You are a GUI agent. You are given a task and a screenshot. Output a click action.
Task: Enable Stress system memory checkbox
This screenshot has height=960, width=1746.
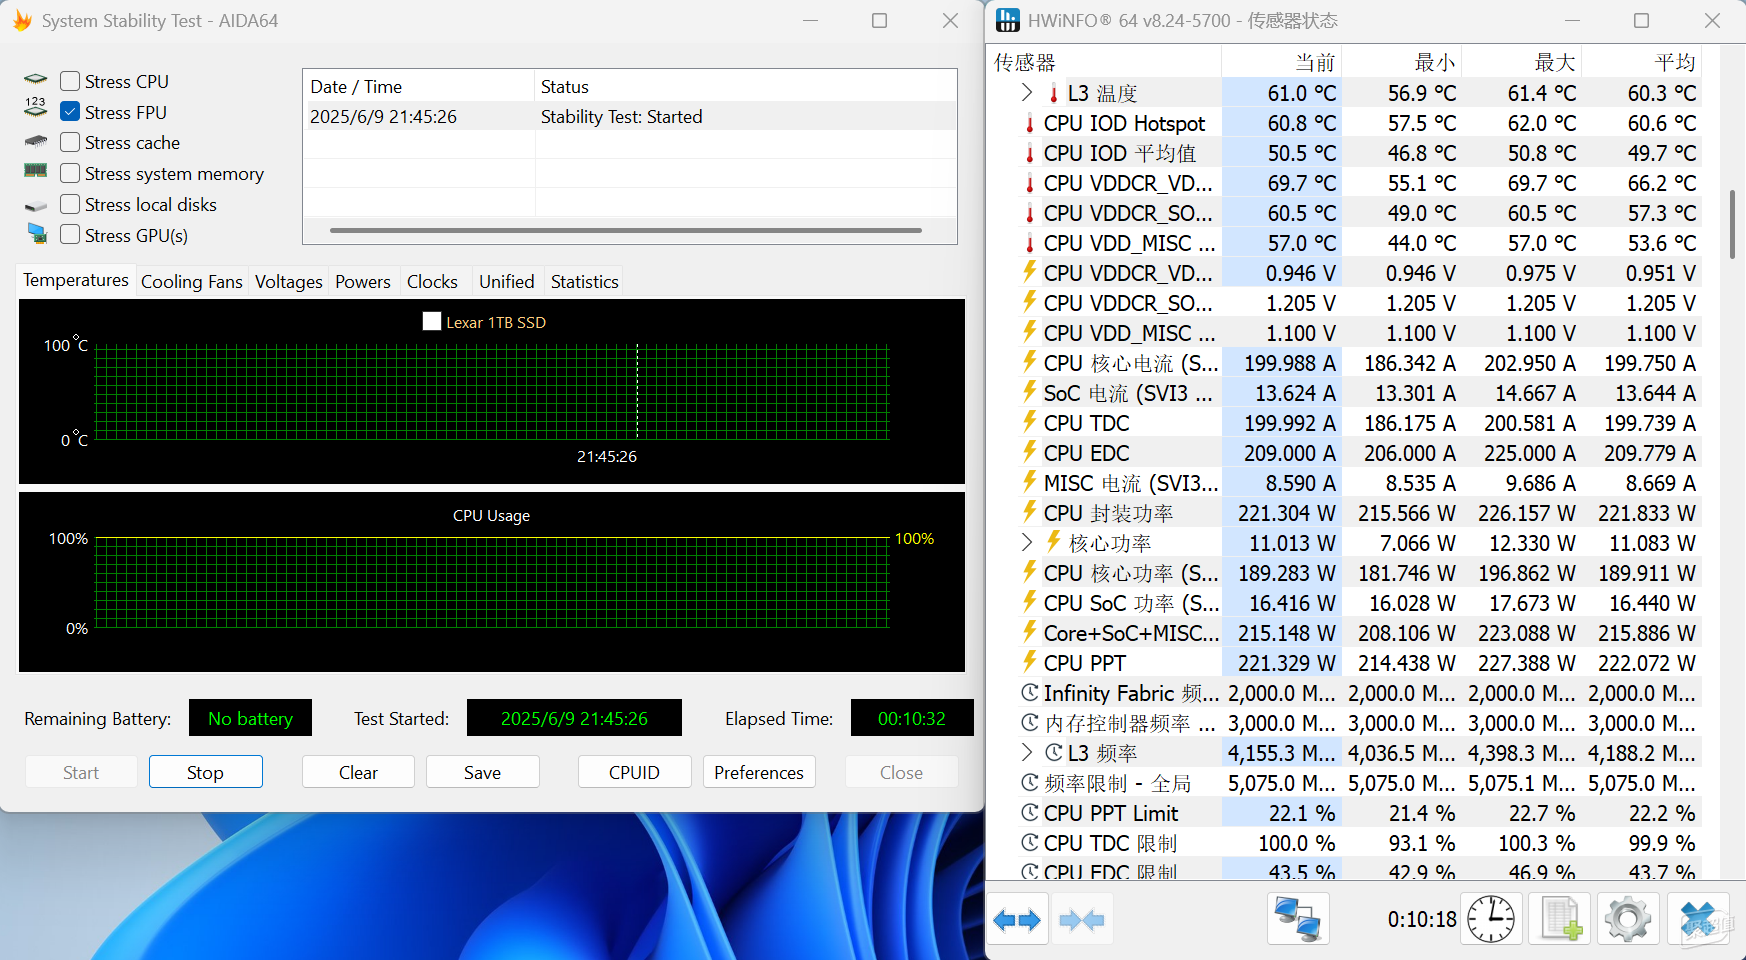tap(70, 174)
